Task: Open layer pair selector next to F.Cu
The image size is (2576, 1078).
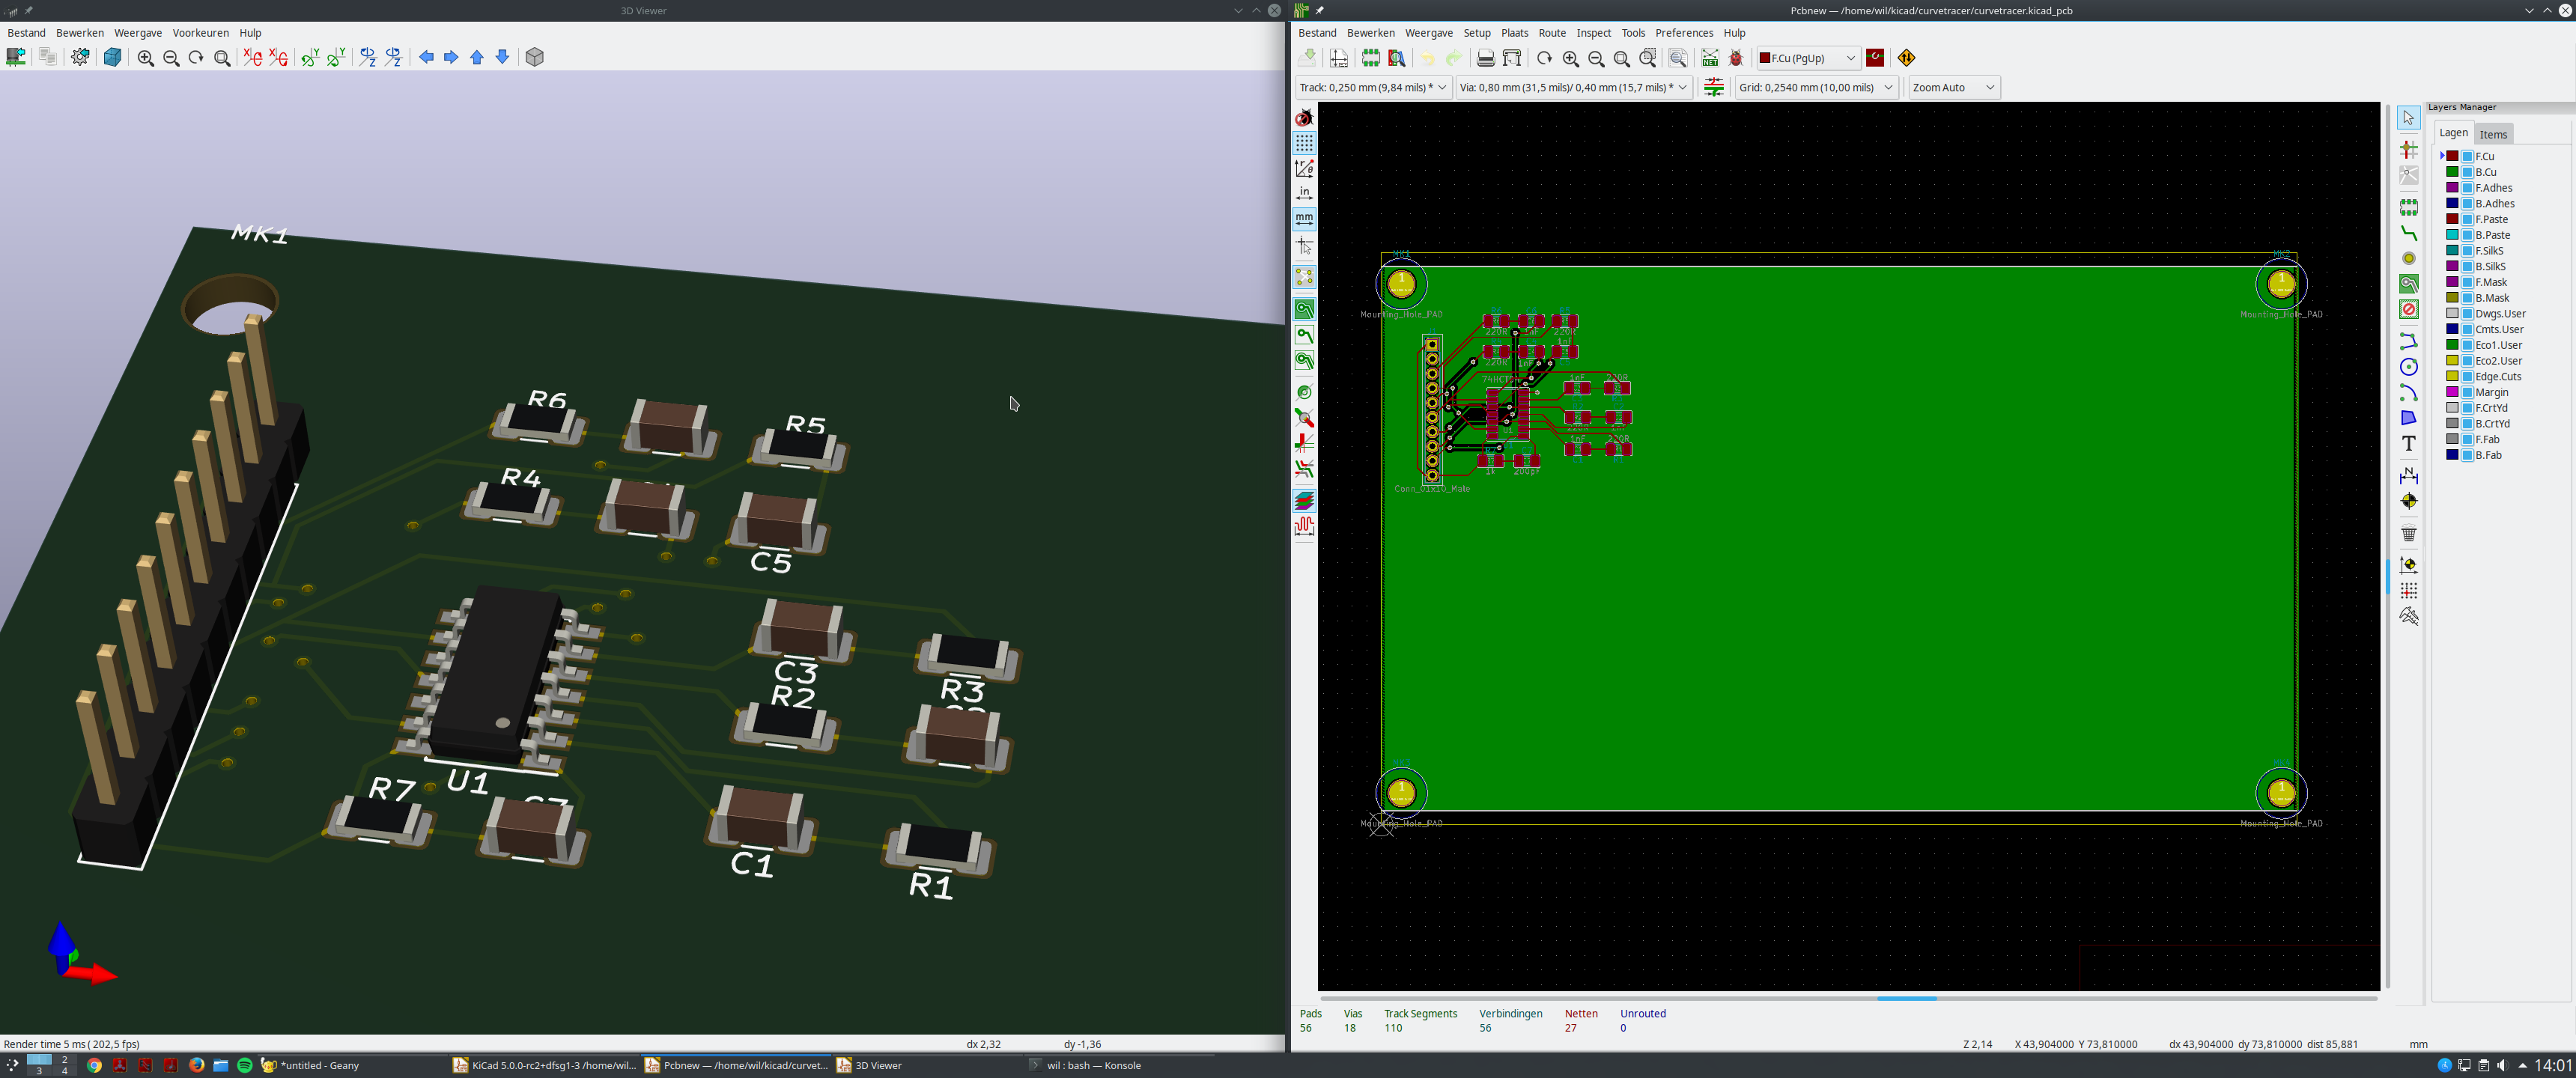Action: [x=1875, y=58]
